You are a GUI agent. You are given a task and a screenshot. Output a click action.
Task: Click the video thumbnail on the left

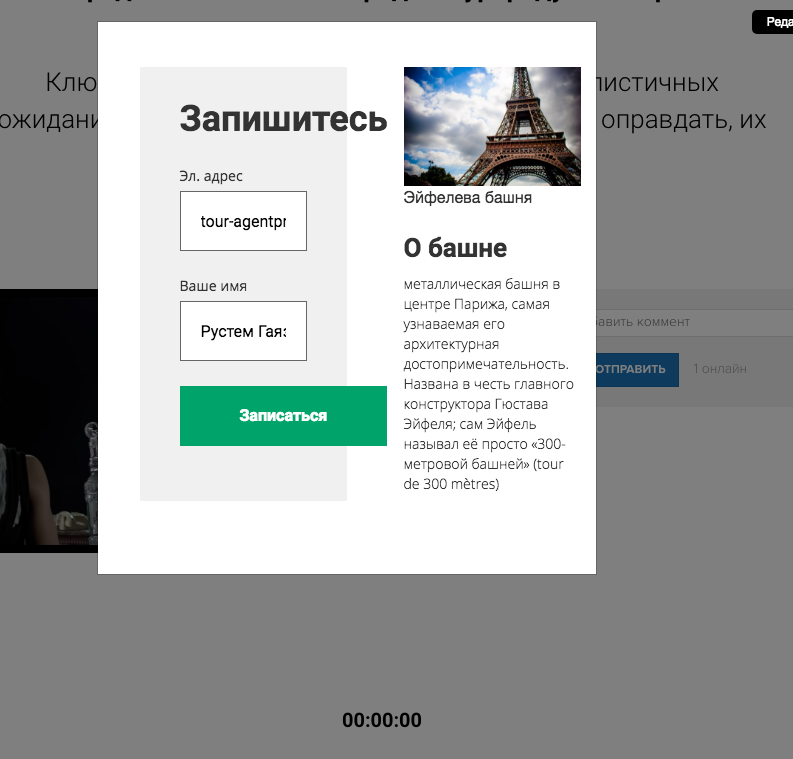pos(49,421)
